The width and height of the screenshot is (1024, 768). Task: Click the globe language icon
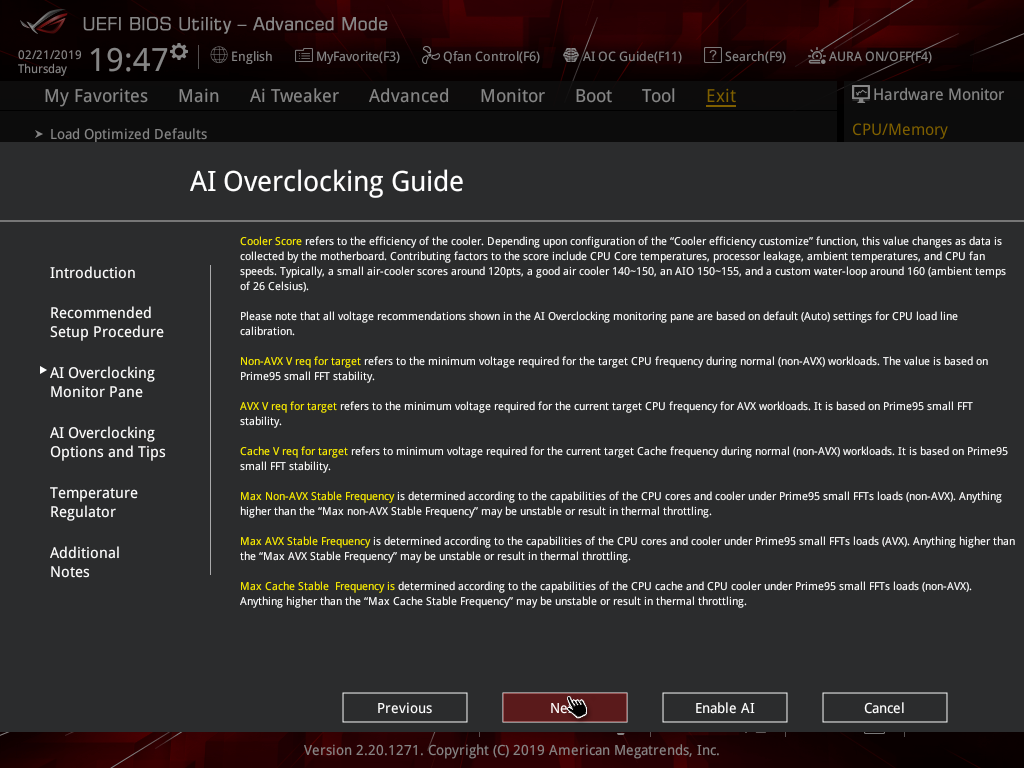[219, 55]
